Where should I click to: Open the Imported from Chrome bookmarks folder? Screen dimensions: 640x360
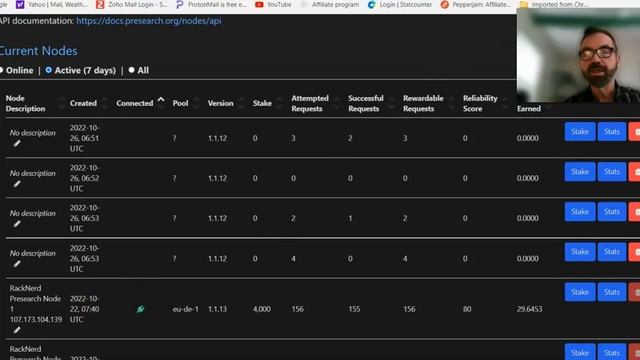554,4
